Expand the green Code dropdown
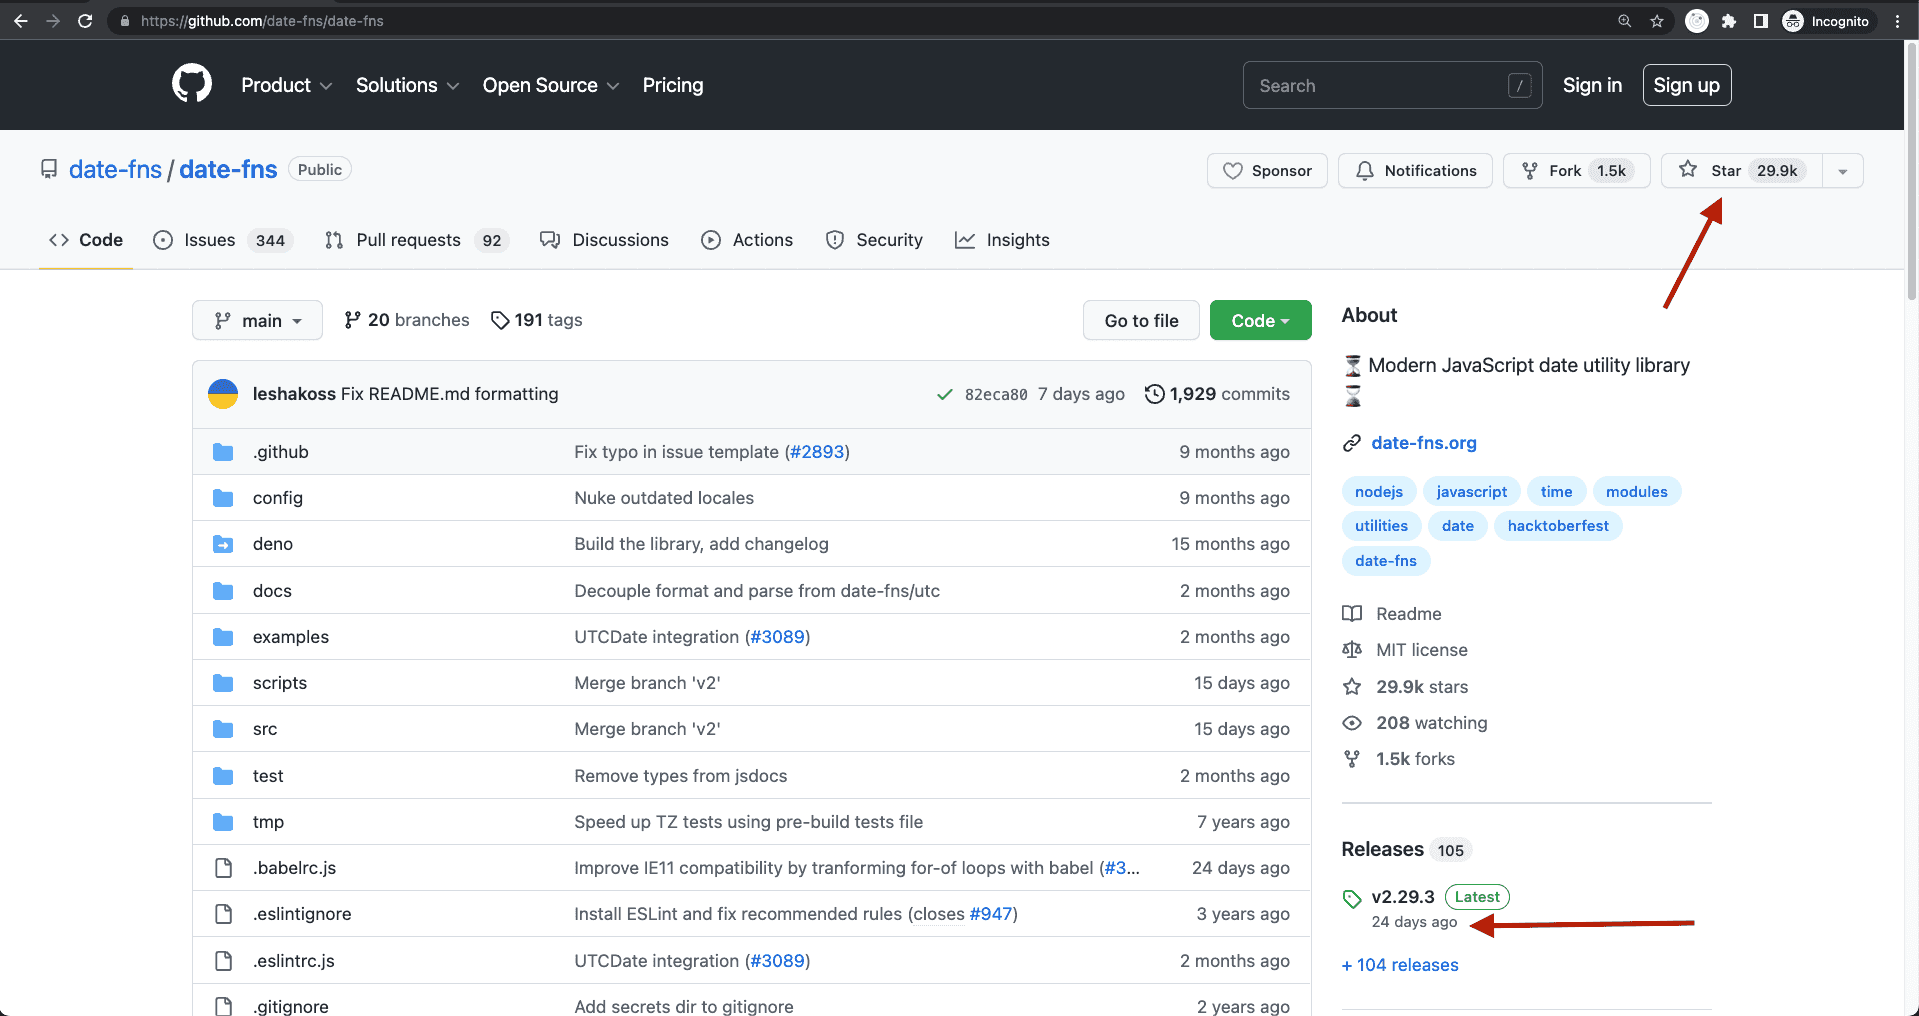The width and height of the screenshot is (1919, 1016). pyautogui.click(x=1260, y=321)
